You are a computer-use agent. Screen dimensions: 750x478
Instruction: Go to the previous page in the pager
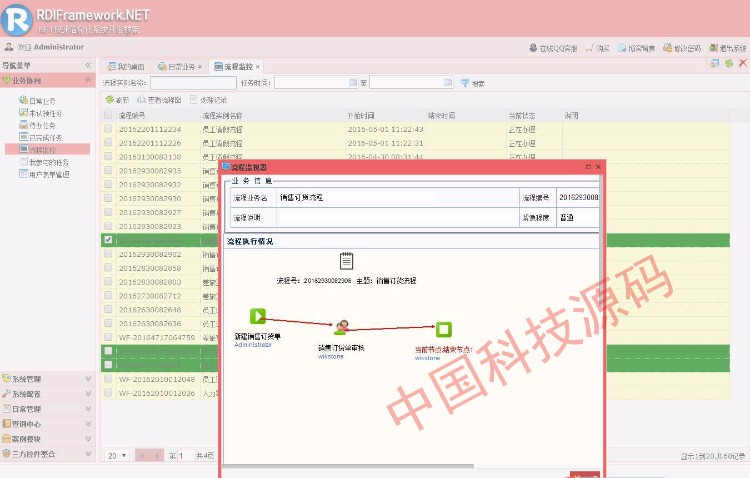click(x=157, y=456)
